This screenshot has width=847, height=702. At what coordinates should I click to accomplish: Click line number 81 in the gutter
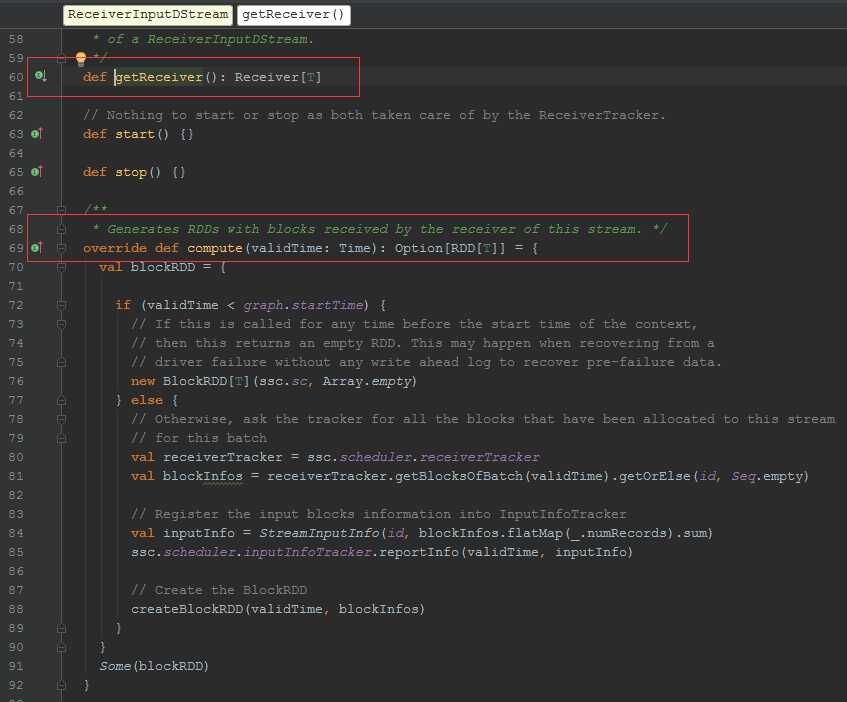pyautogui.click(x=16, y=476)
